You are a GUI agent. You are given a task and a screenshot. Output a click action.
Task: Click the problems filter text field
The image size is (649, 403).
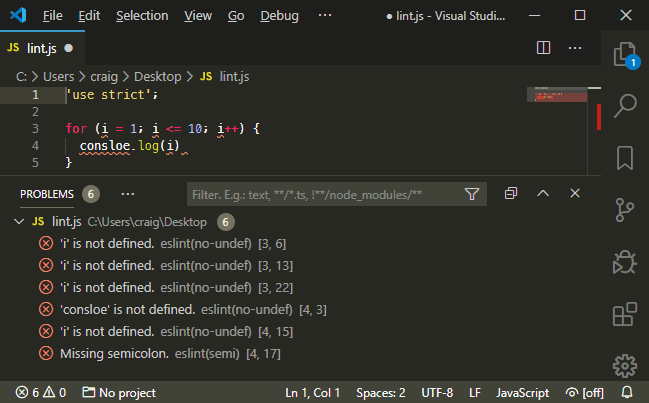point(322,194)
